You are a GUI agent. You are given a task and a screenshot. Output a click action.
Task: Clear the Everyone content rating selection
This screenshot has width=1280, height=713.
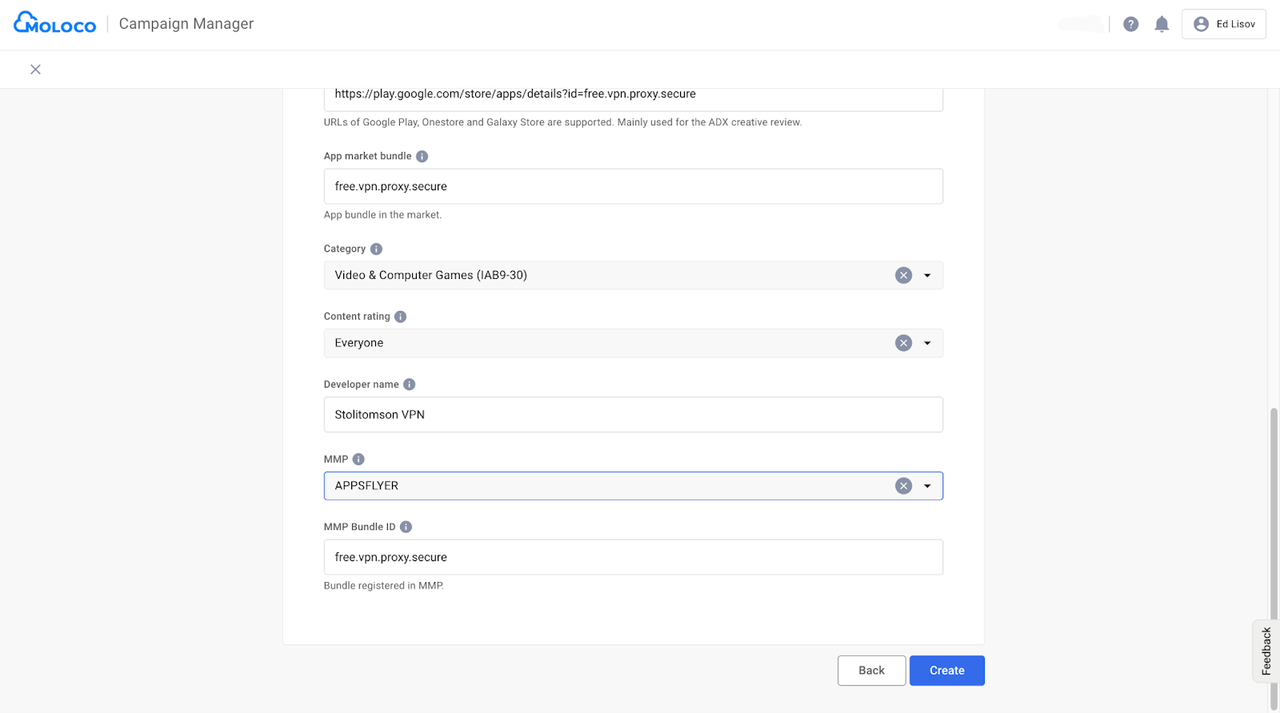coord(903,342)
